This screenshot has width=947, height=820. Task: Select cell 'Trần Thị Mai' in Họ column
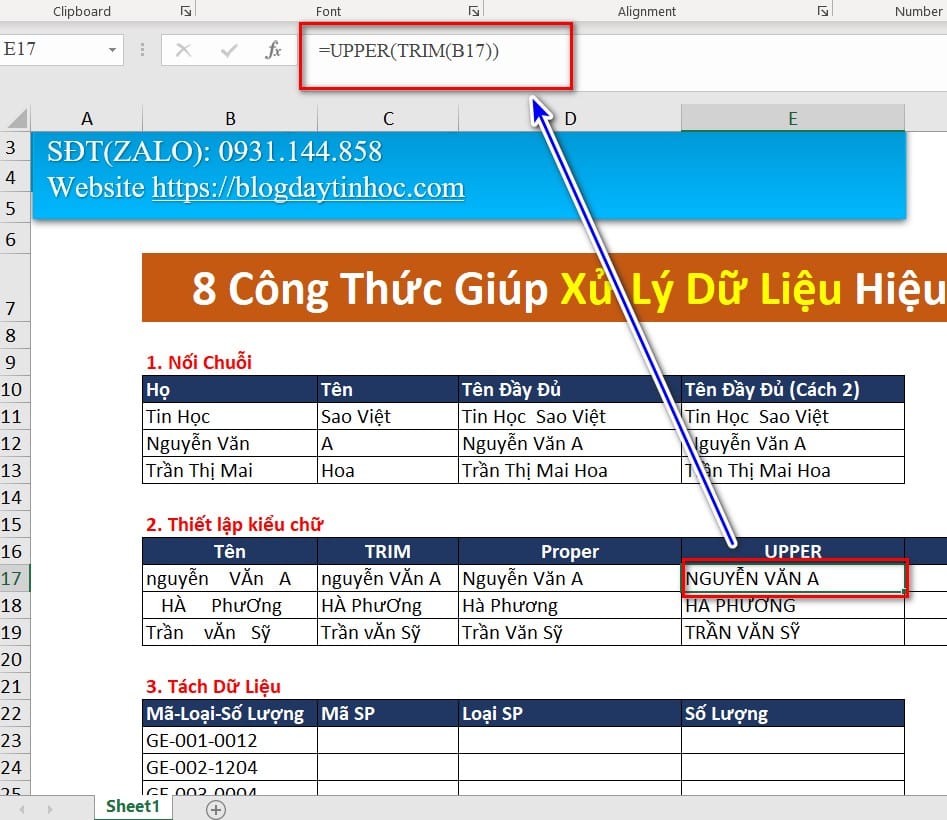click(x=230, y=470)
